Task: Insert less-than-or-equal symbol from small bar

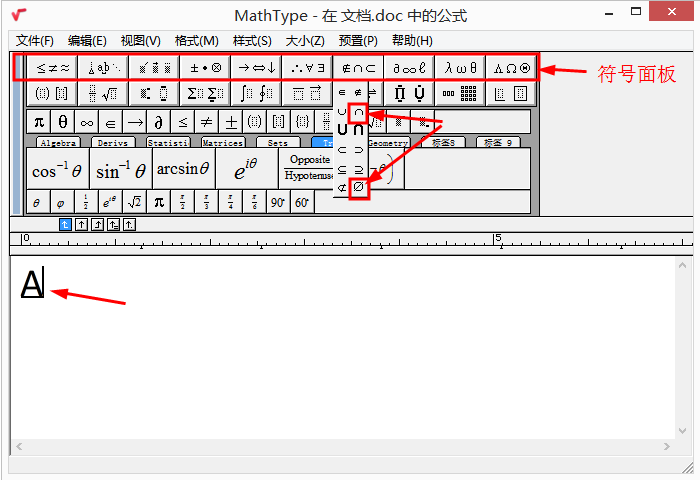Action: [x=183, y=121]
